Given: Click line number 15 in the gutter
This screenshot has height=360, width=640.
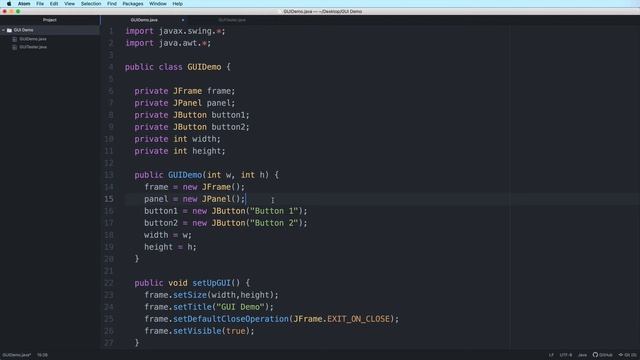Looking at the screenshot, I should pyautogui.click(x=109, y=199).
